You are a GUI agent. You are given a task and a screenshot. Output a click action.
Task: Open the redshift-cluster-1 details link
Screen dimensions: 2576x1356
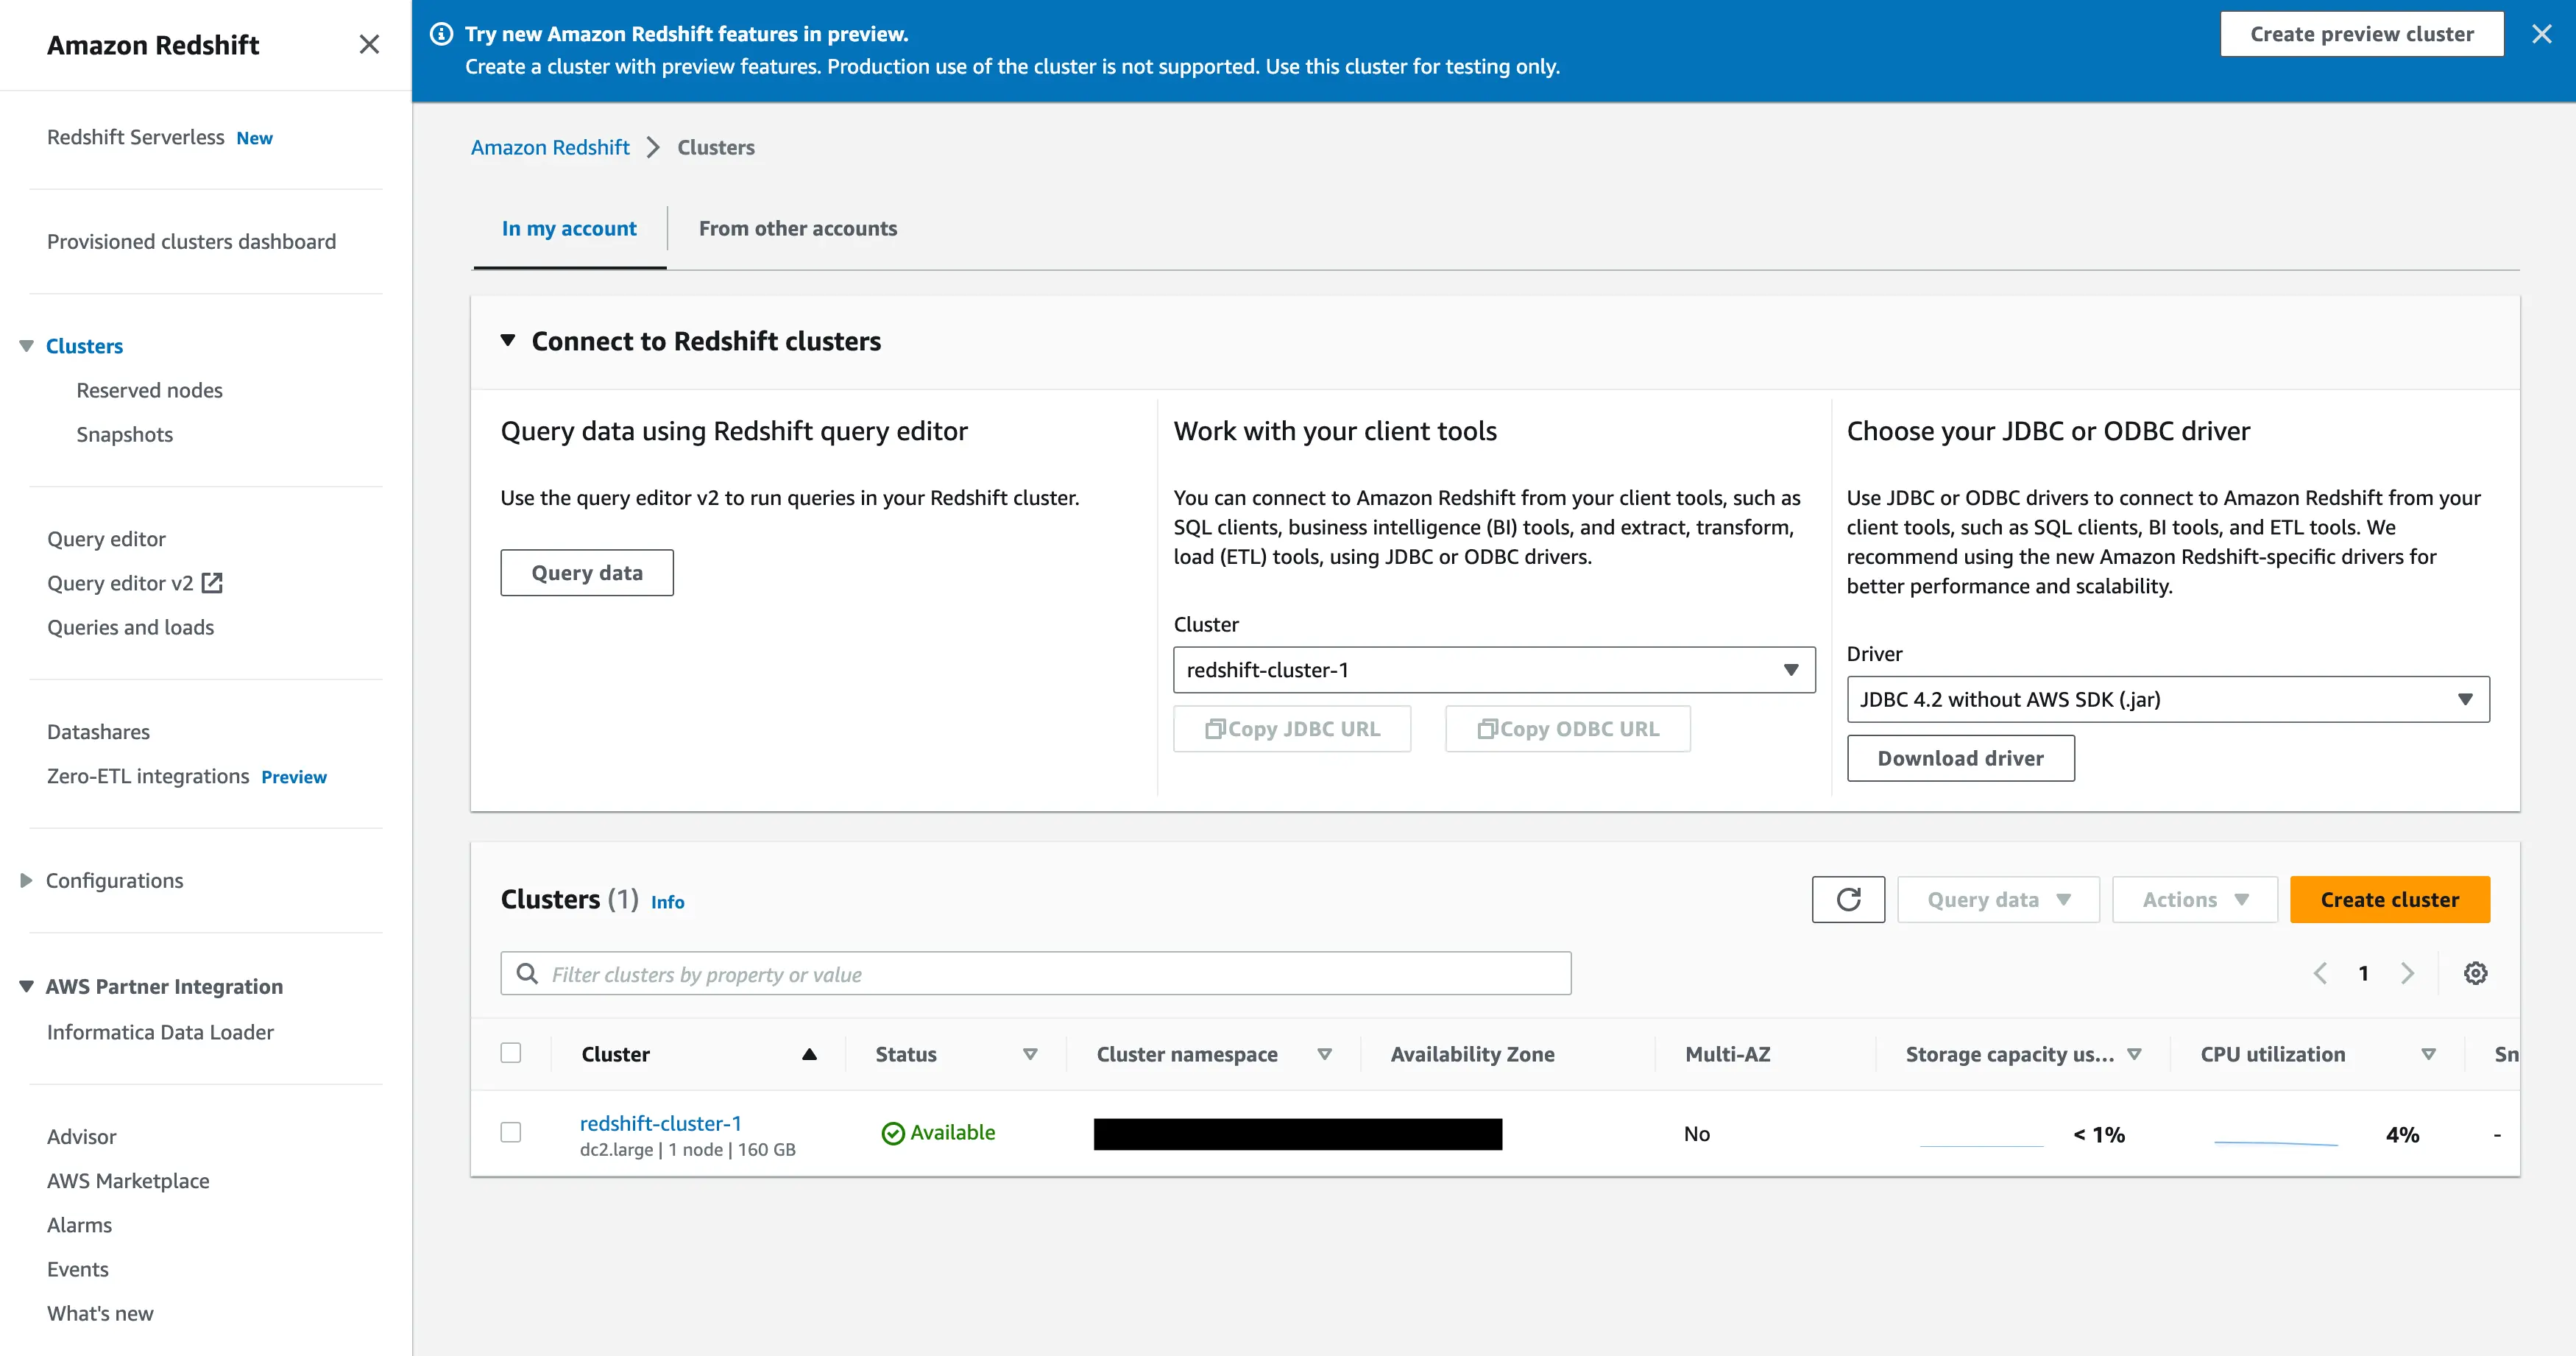661,1123
